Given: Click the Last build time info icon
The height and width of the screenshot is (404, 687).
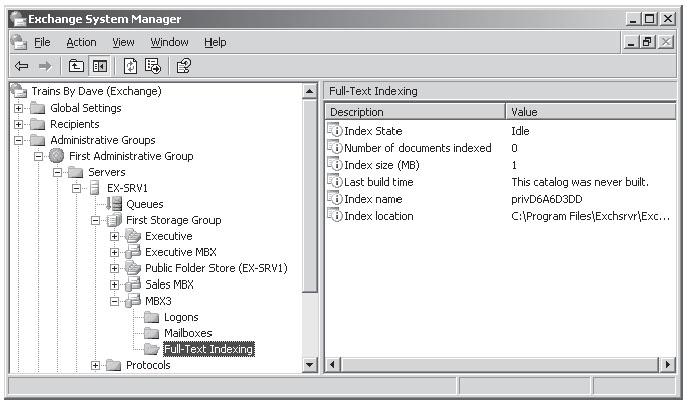Looking at the screenshot, I should click(x=335, y=181).
